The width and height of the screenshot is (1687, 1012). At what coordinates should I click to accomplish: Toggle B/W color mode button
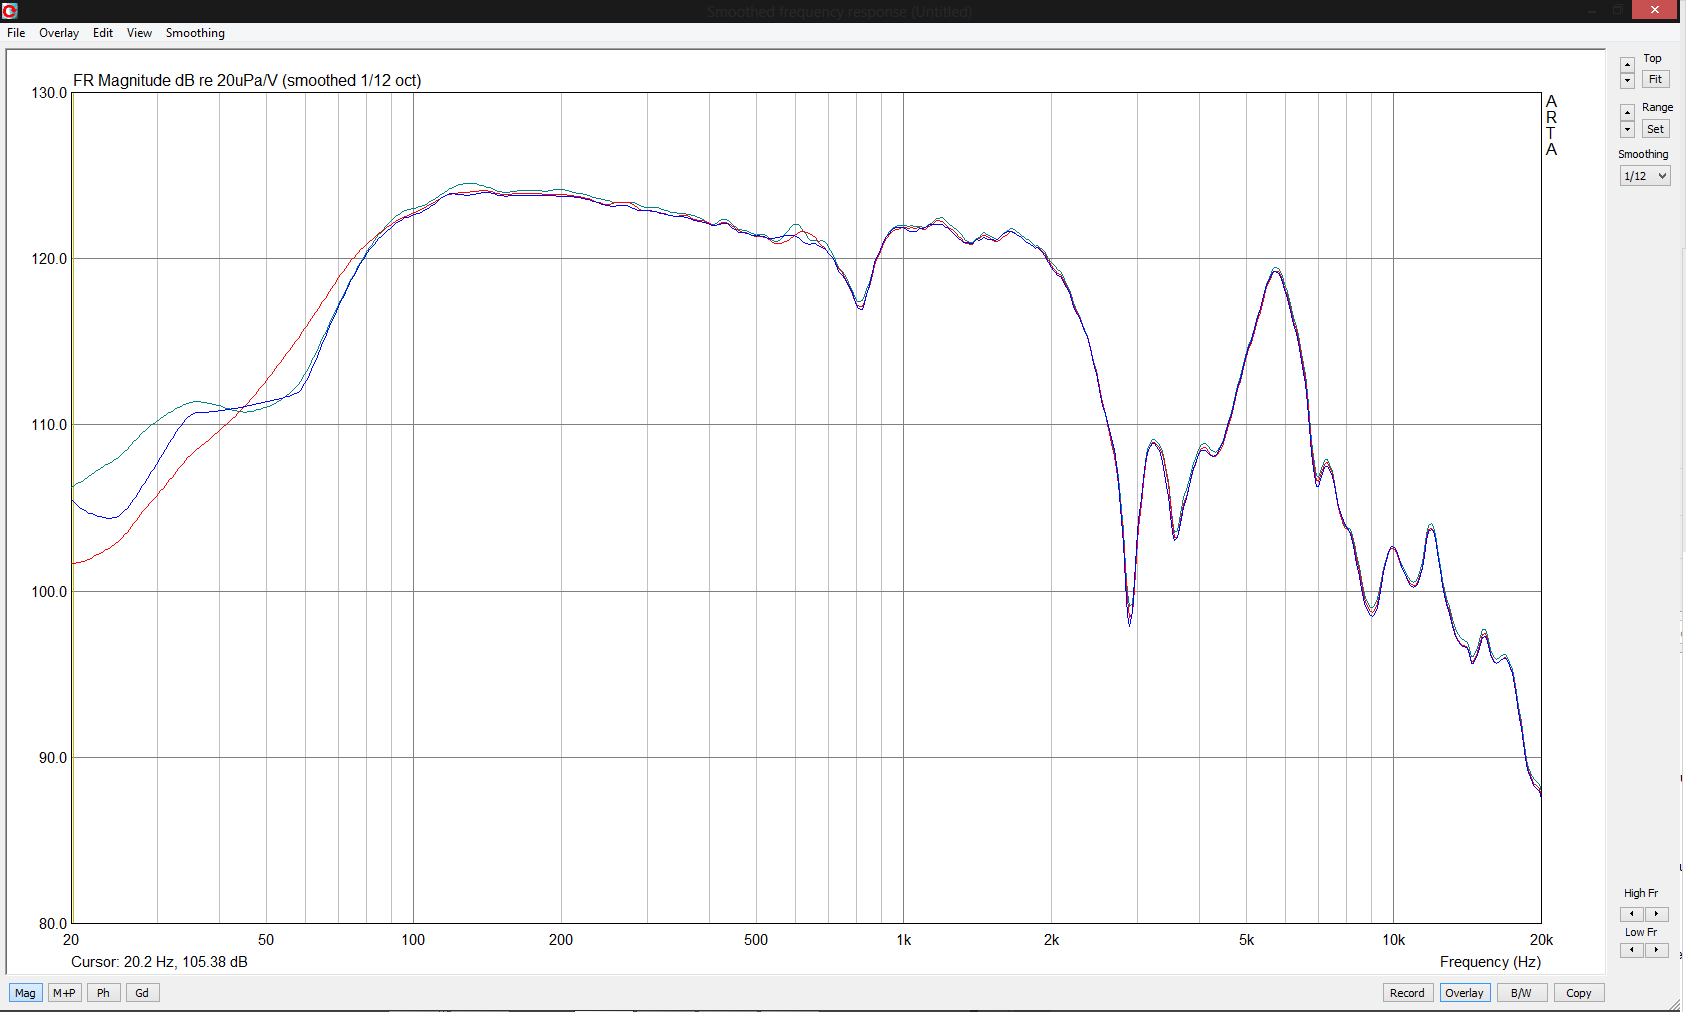pyautogui.click(x=1521, y=993)
